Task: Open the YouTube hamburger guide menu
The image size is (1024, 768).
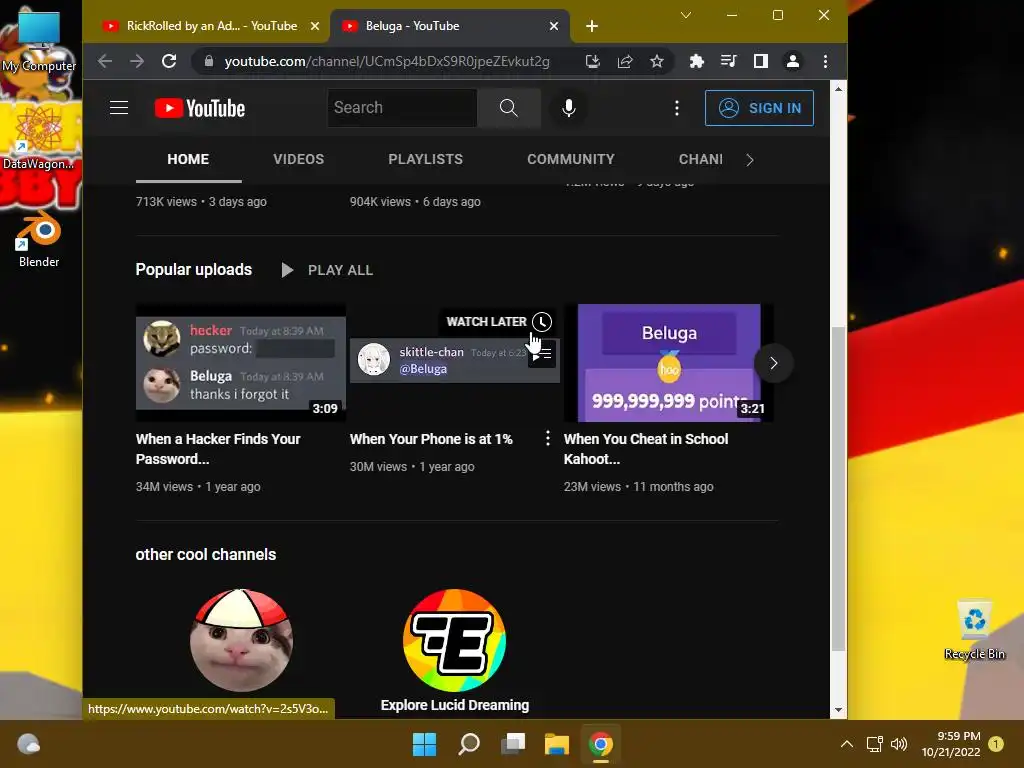Action: 119,108
